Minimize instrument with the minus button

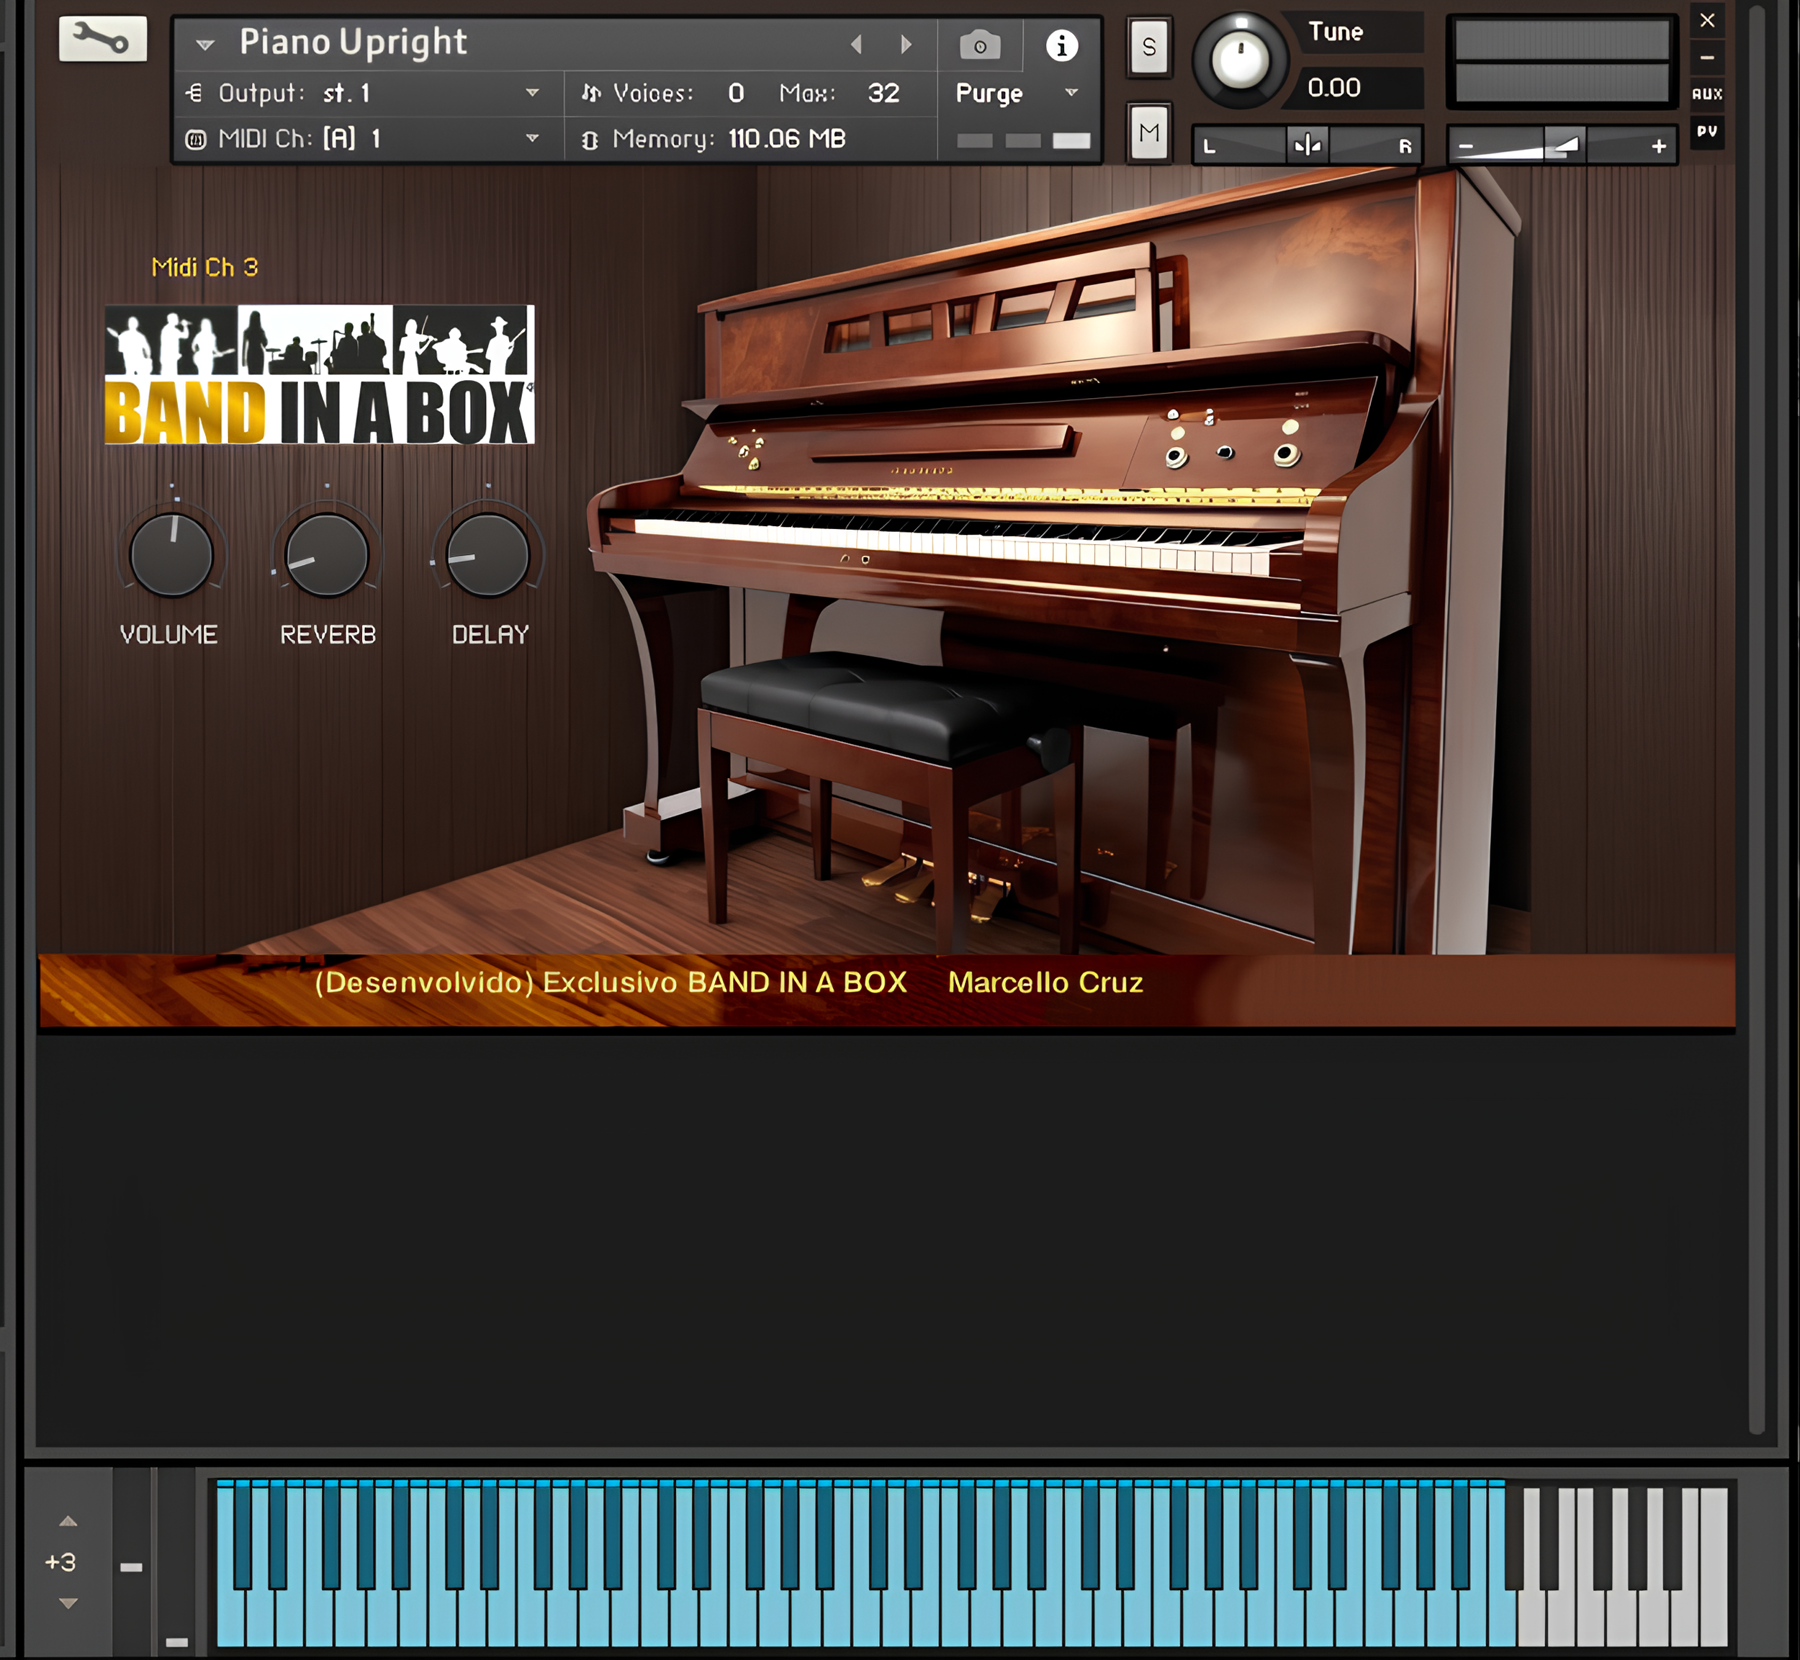1707,58
